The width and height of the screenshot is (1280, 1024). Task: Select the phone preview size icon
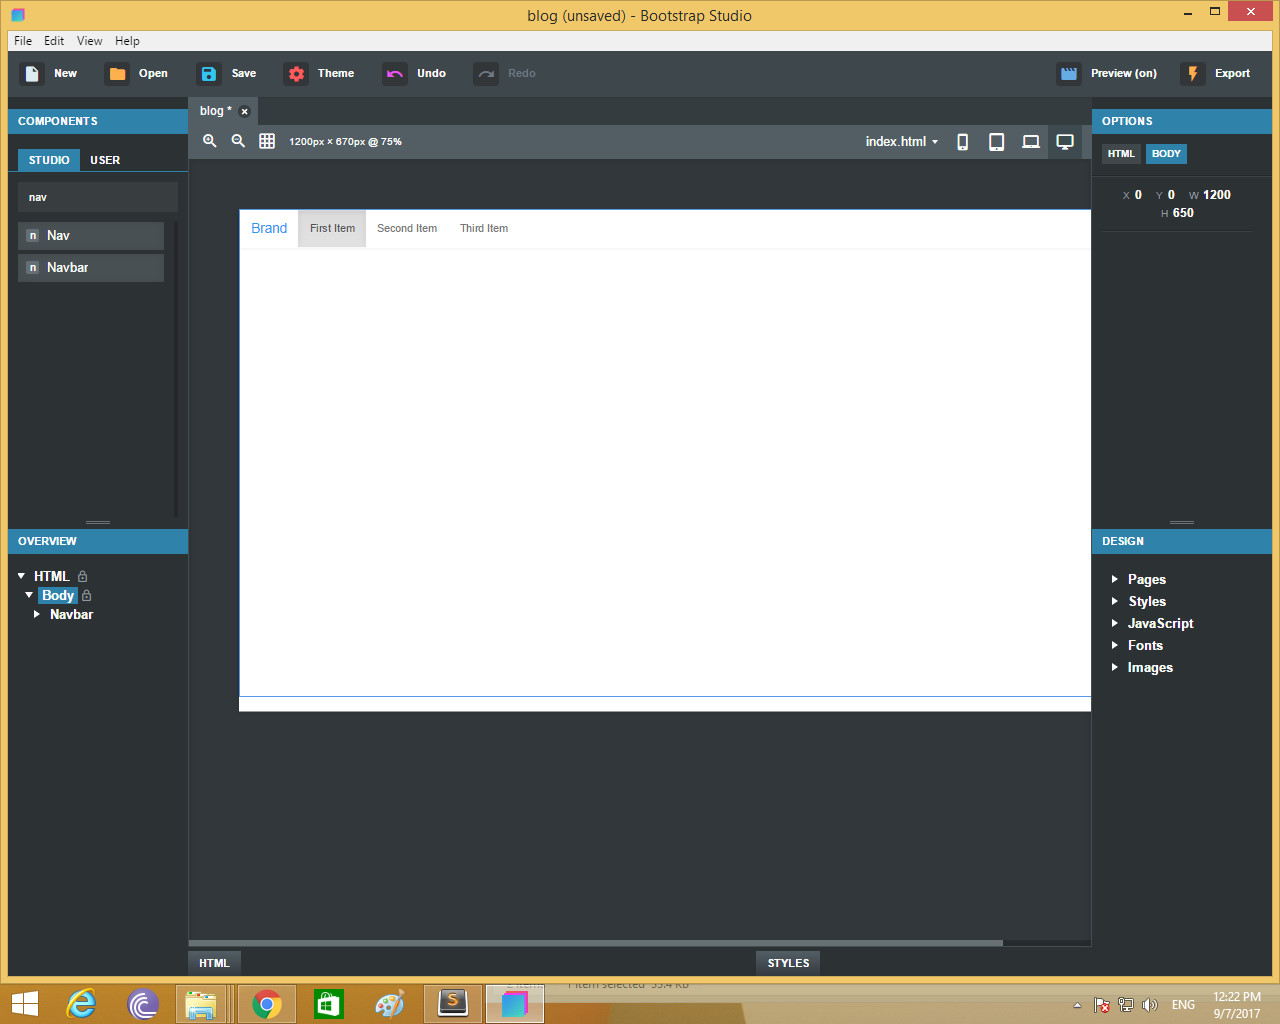pyautogui.click(x=961, y=141)
